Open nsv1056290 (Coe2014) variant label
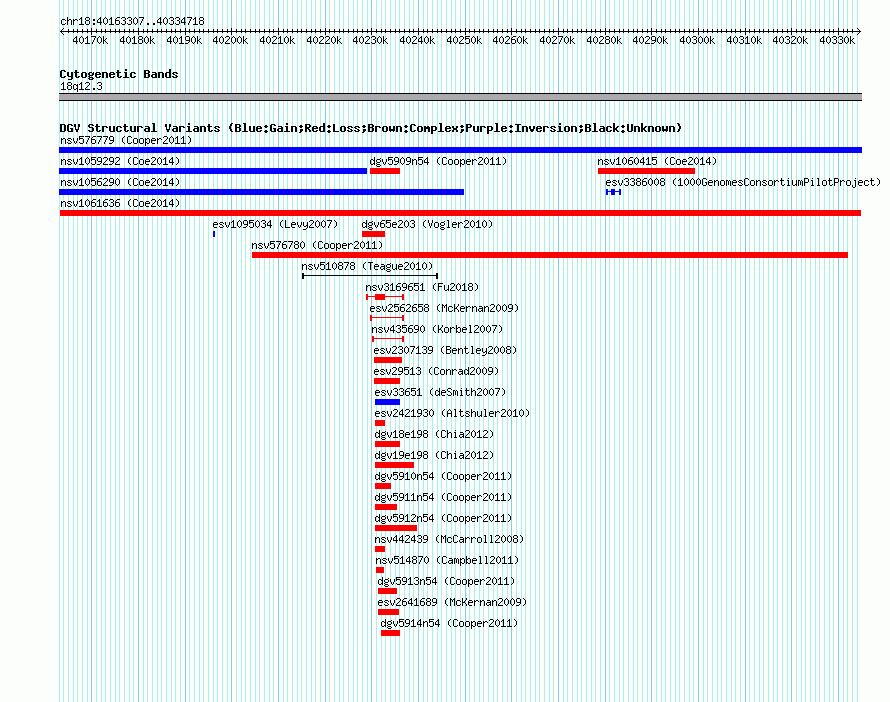This screenshot has height=702, width=890. [x=120, y=182]
